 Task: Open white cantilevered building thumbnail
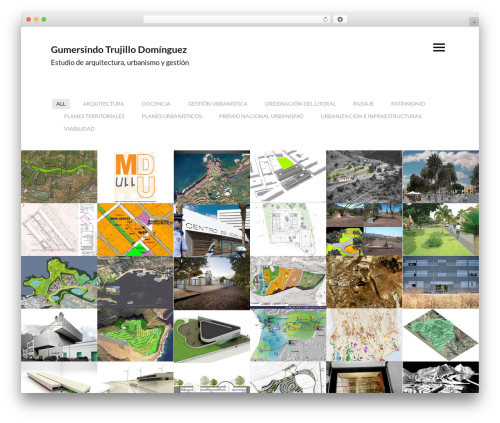tap(59, 335)
